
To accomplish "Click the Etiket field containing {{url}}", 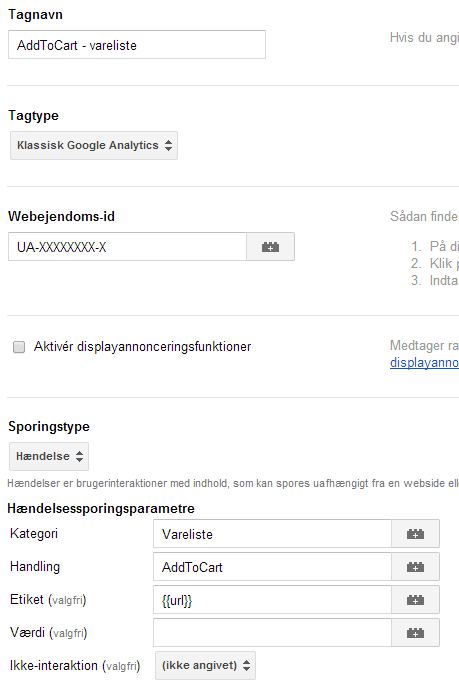I will coord(272,600).
